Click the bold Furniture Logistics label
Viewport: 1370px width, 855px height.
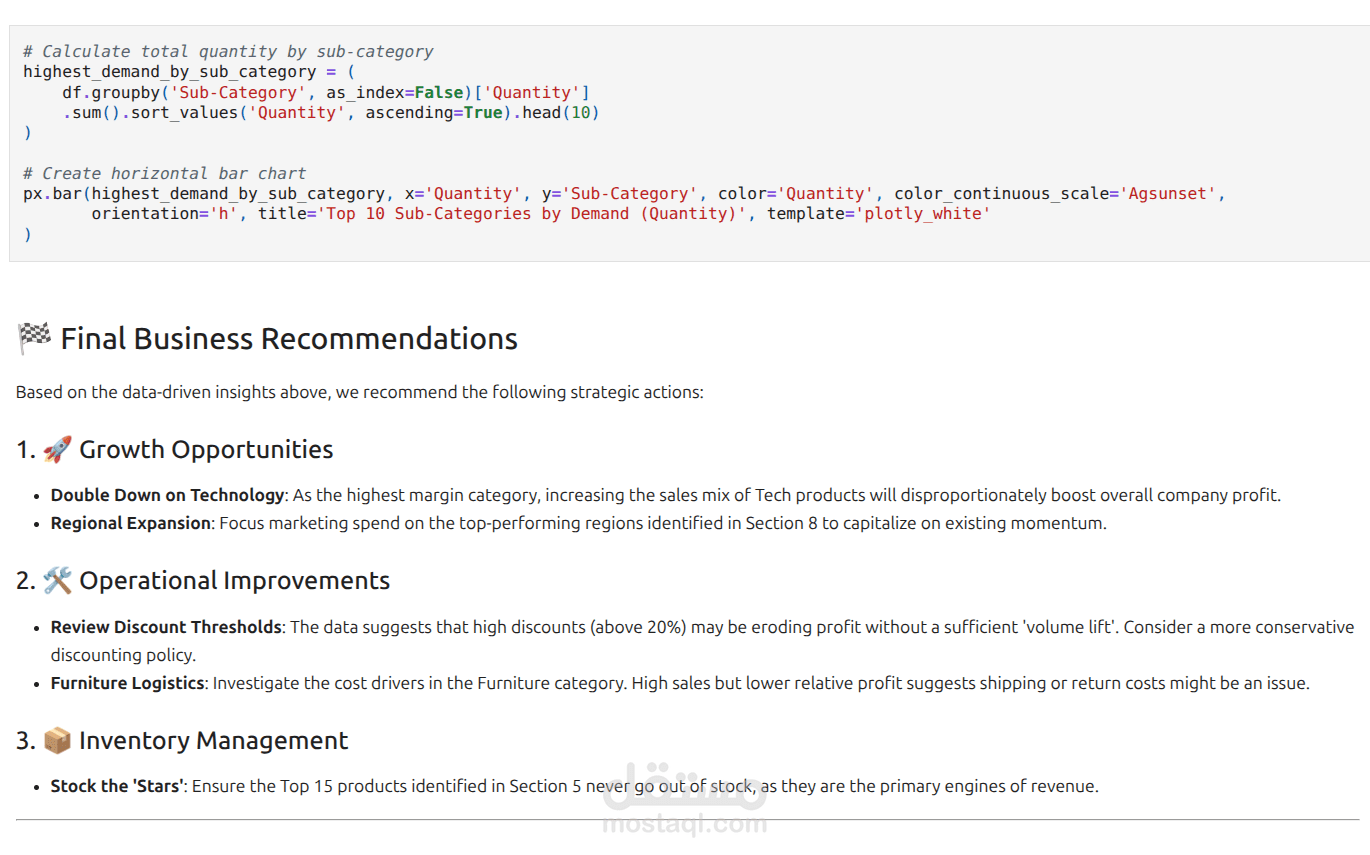coord(128,683)
